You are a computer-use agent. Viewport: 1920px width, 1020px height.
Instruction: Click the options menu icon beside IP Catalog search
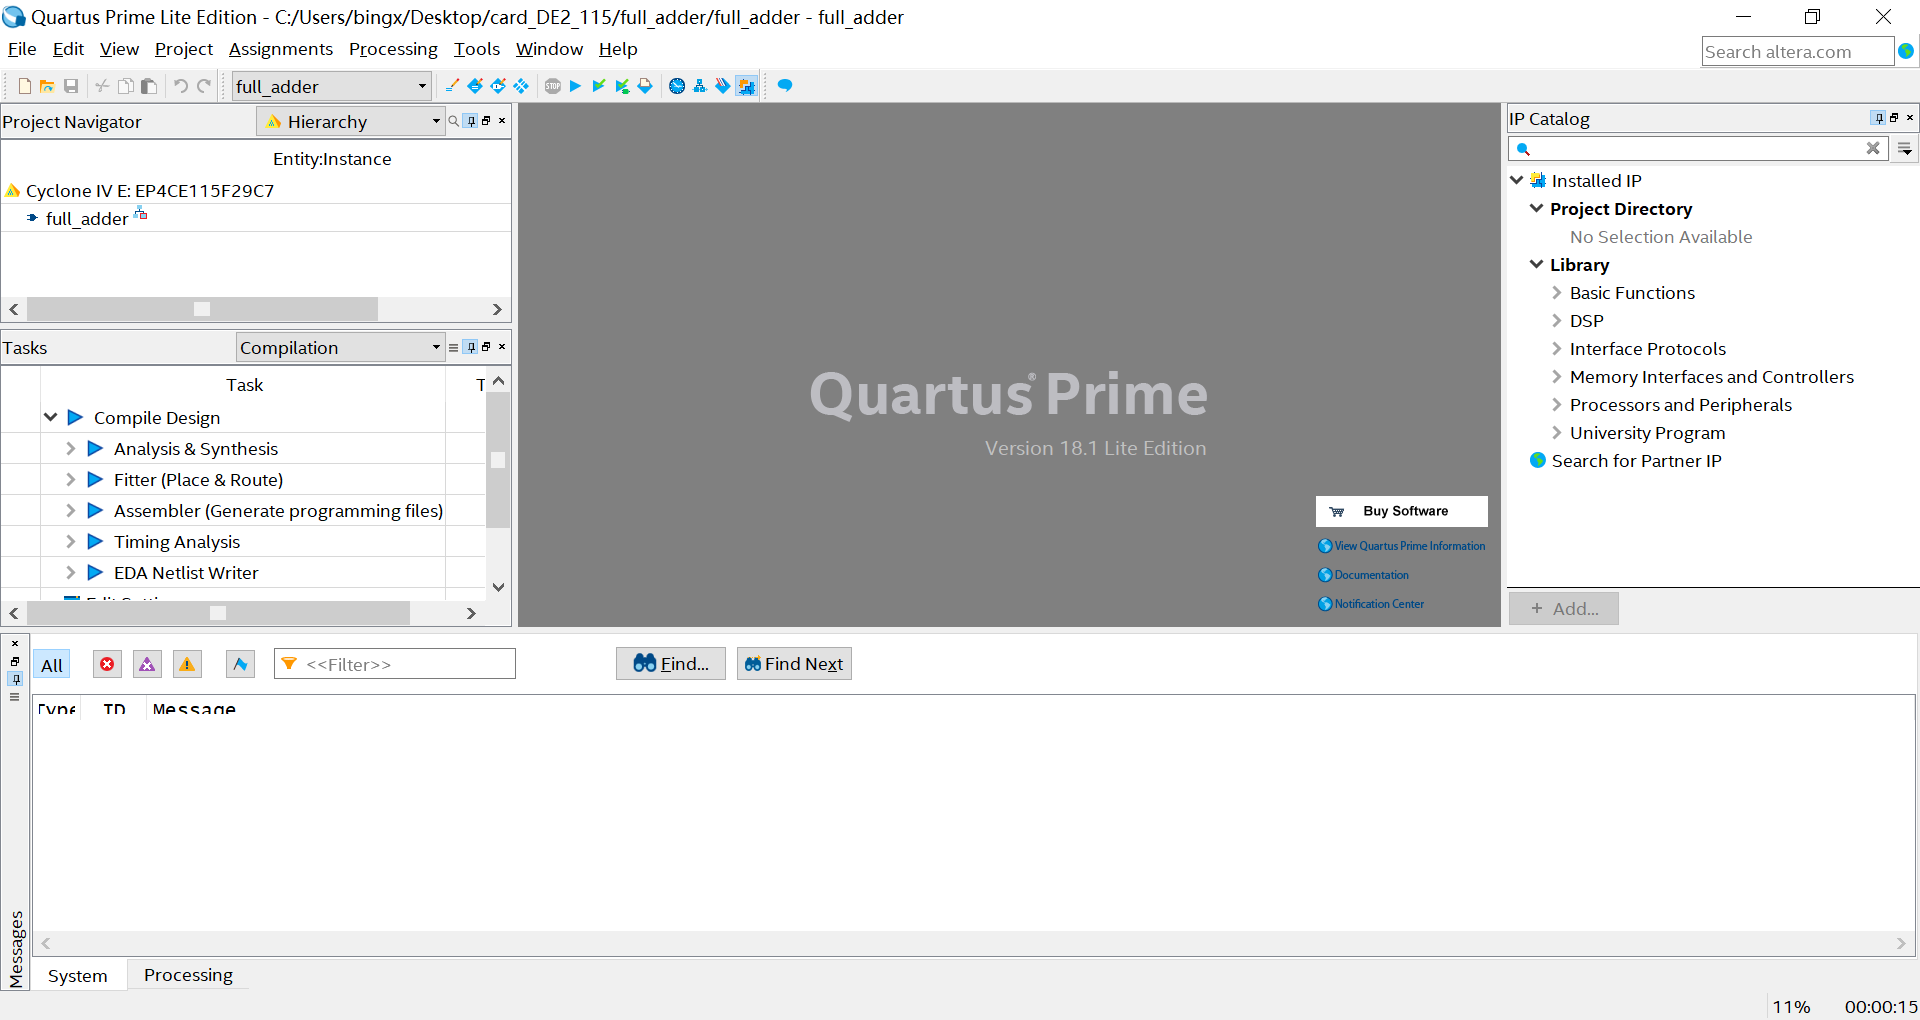pyautogui.click(x=1906, y=149)
